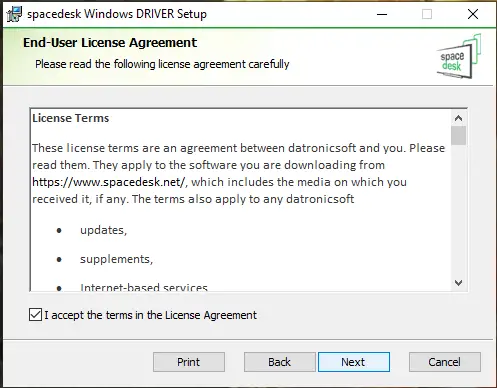The image size is (497, 388).
Task: Minimize the setup window
Action: pos(382,14)
